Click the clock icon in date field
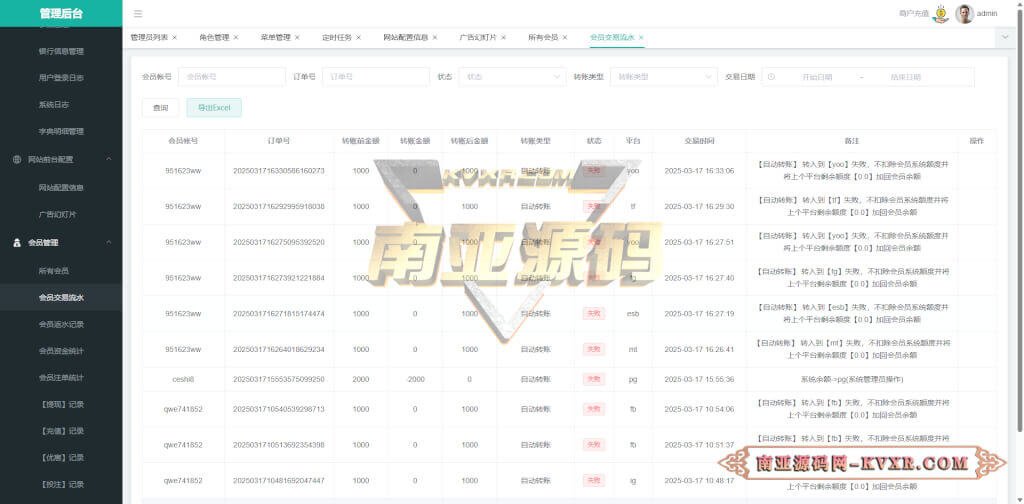The height and width of the screenshot is (504, 1024). pyautogui.click(x=772, y=77)
